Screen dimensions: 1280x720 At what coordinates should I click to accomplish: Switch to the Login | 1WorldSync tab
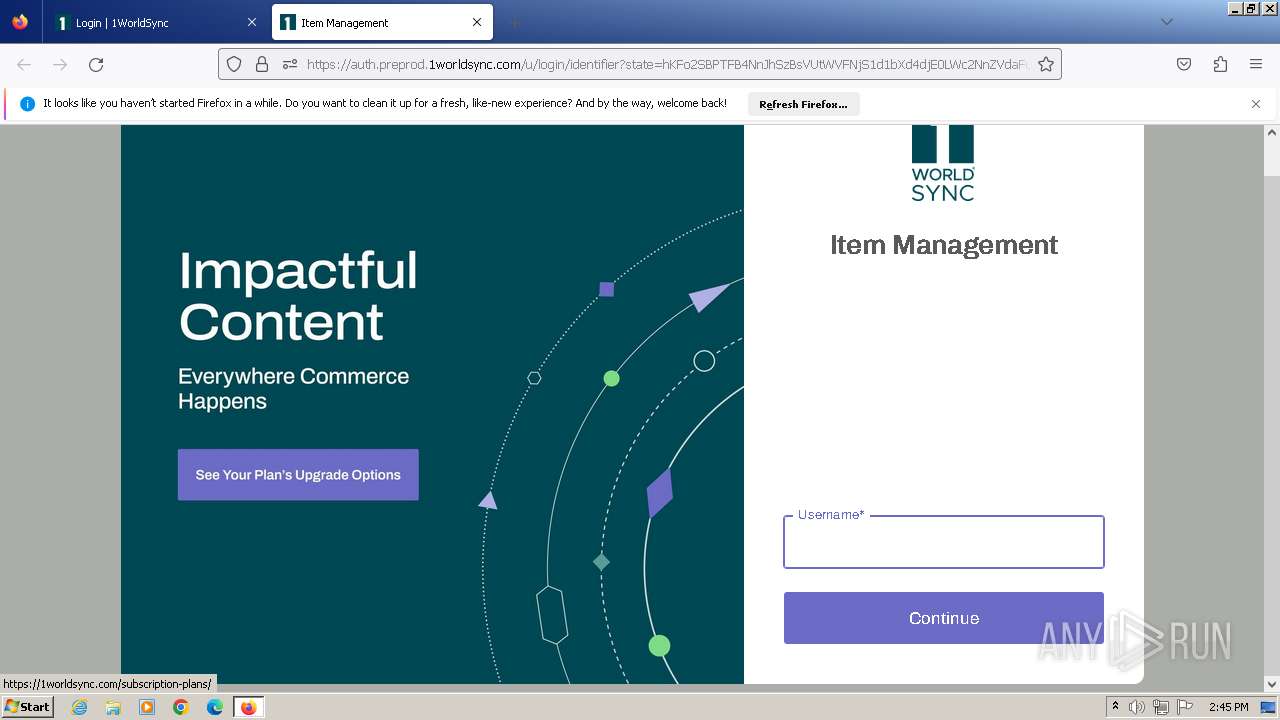point(157,22)
